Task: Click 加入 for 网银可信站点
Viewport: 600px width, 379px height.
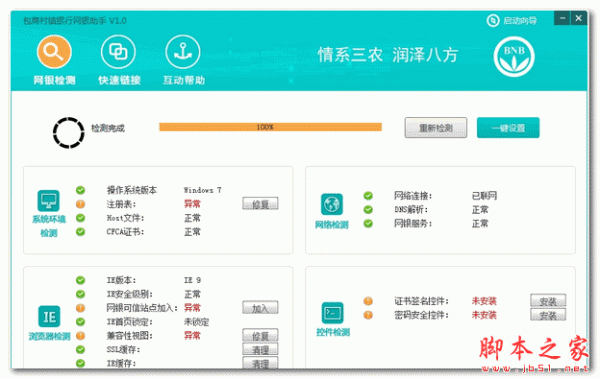Action: (260, 308)
